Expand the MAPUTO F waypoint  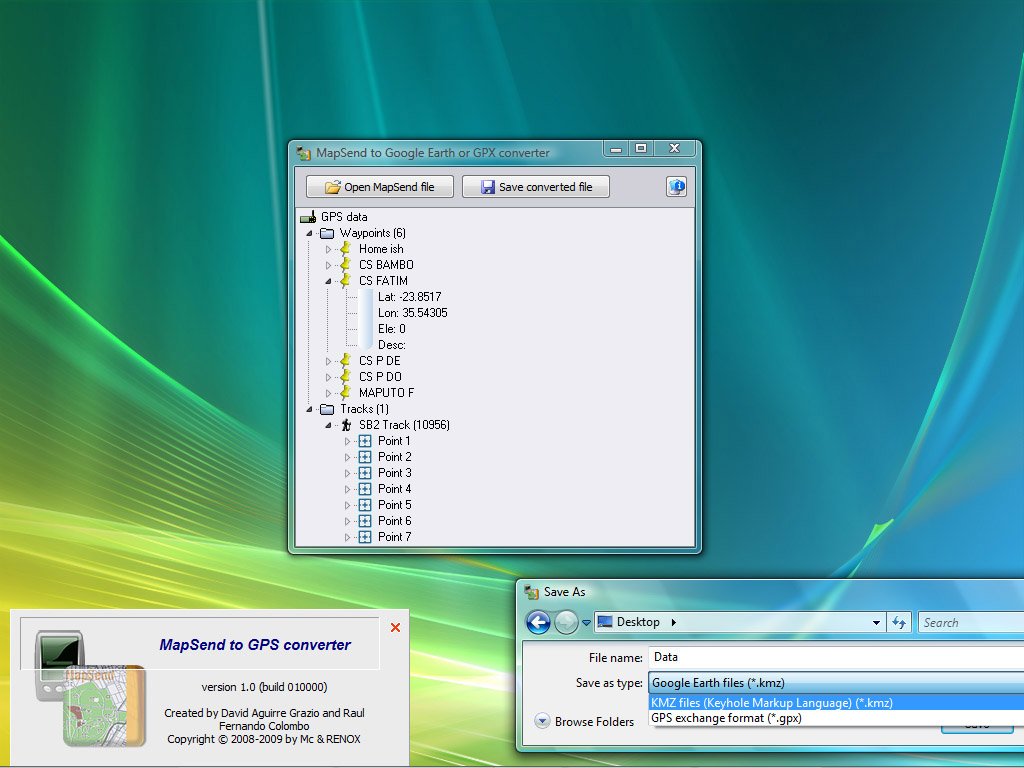click(x=328, y=393)
